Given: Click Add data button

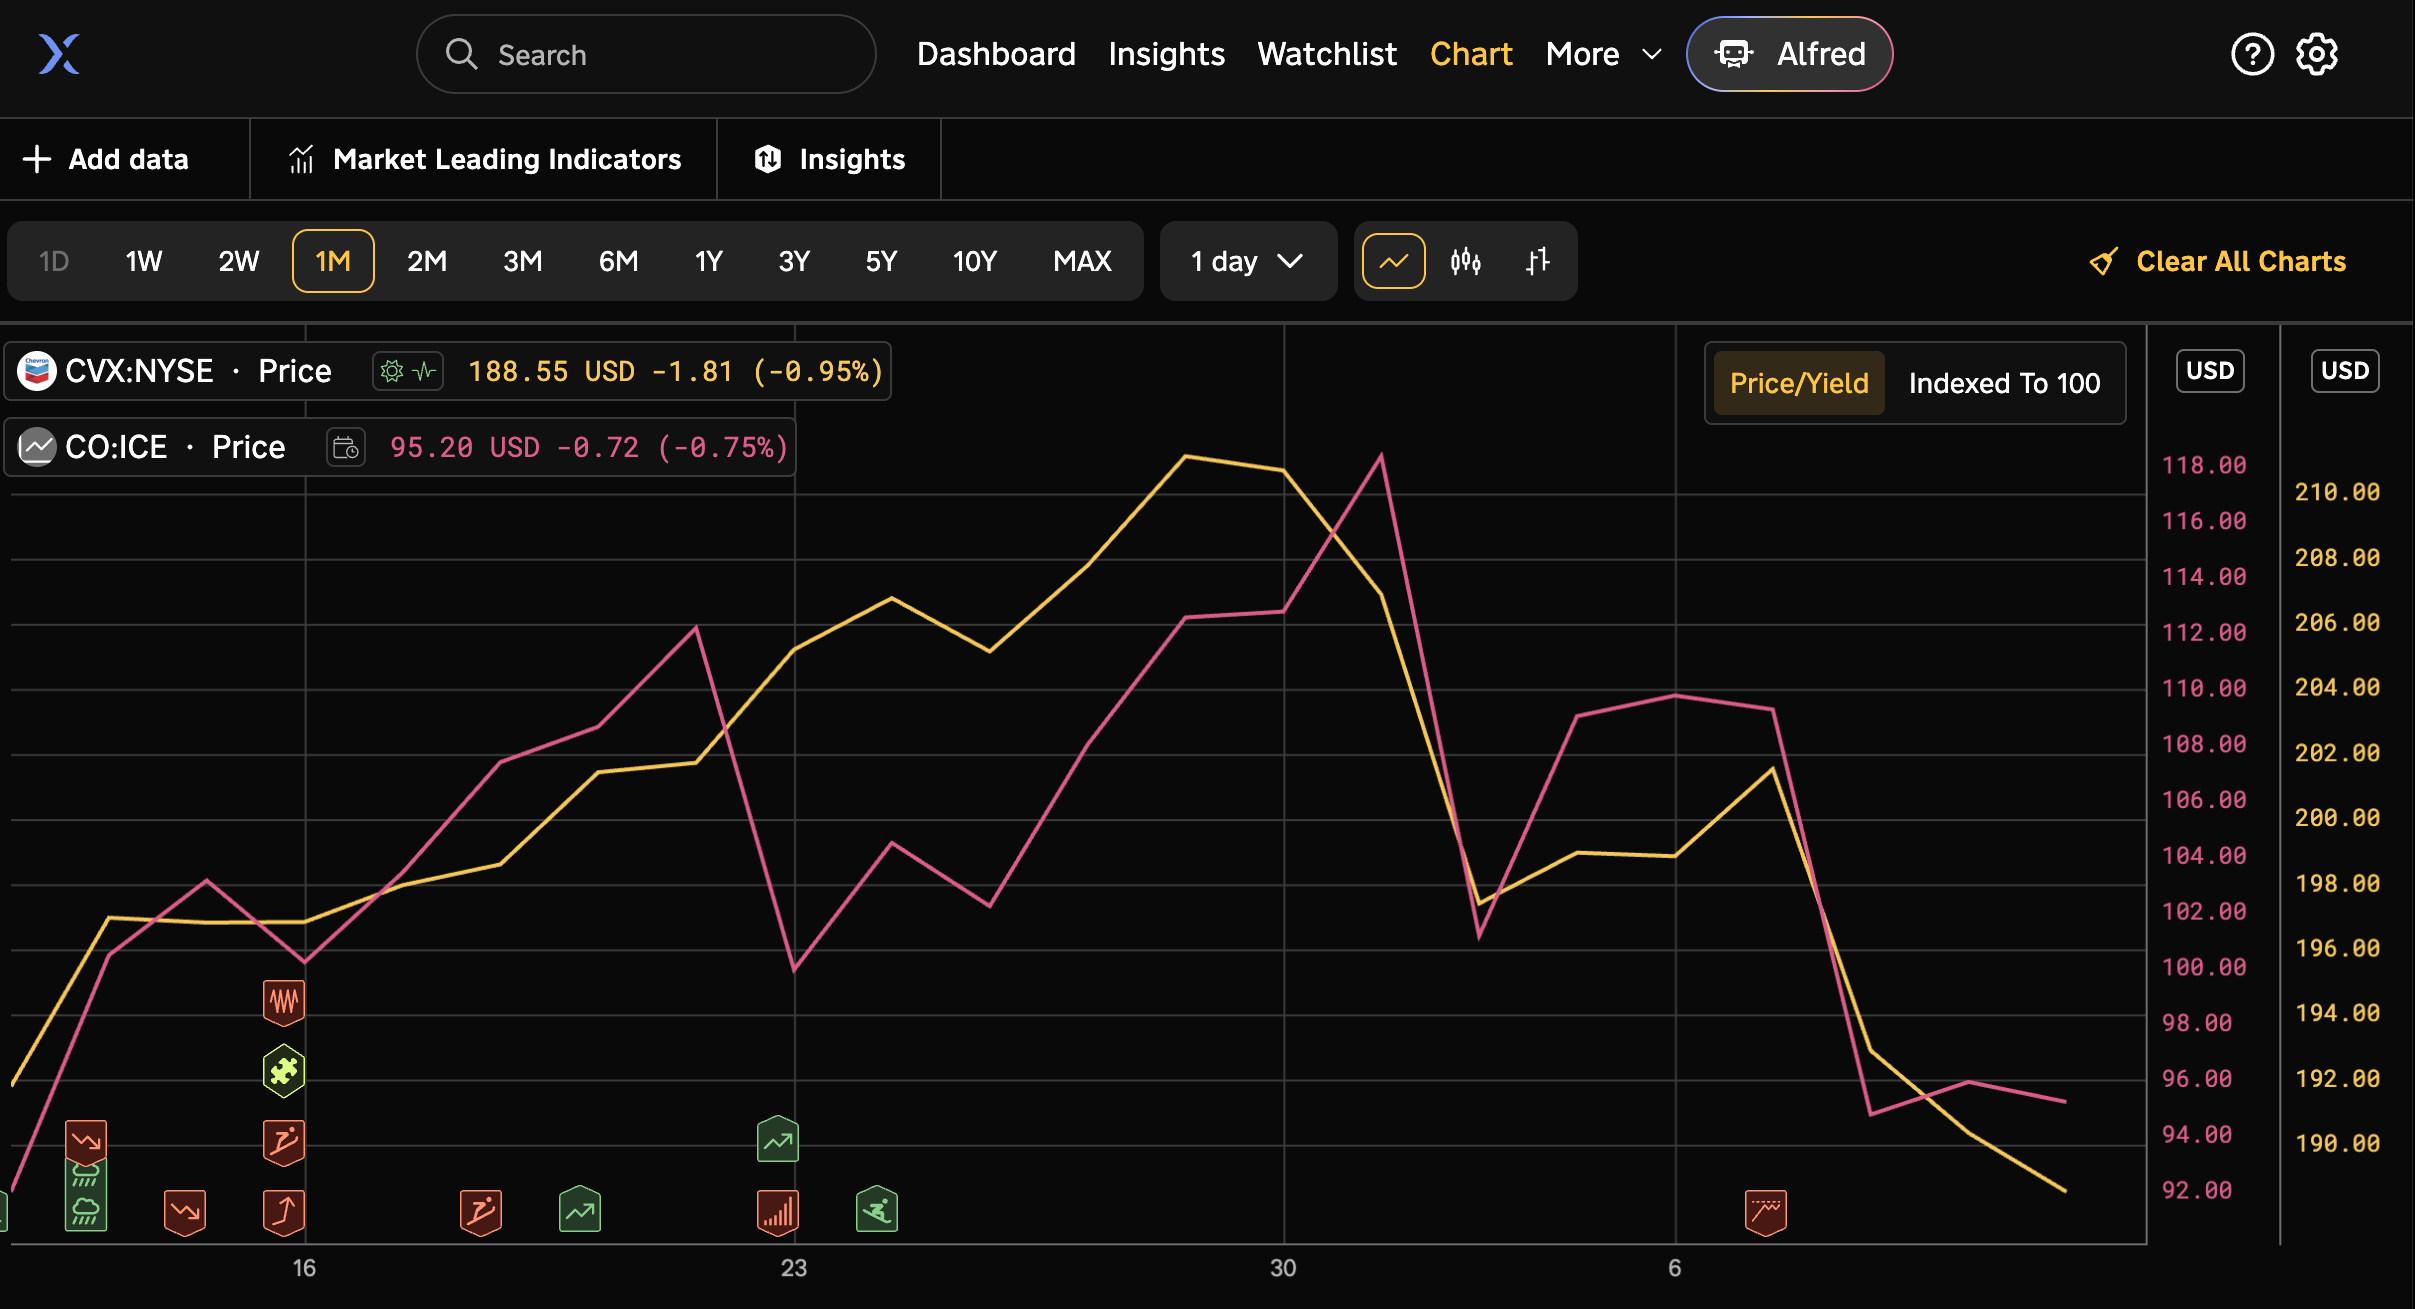Looking at the screenshot, I should (106, 159).
